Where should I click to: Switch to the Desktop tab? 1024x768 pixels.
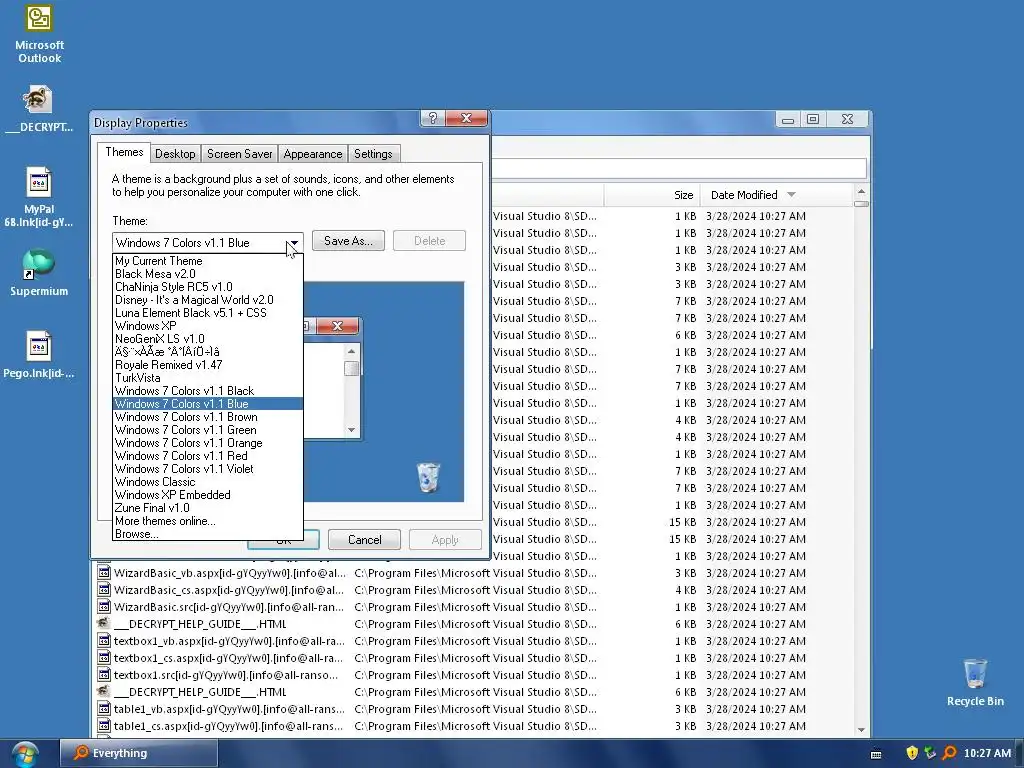point(175,154)
